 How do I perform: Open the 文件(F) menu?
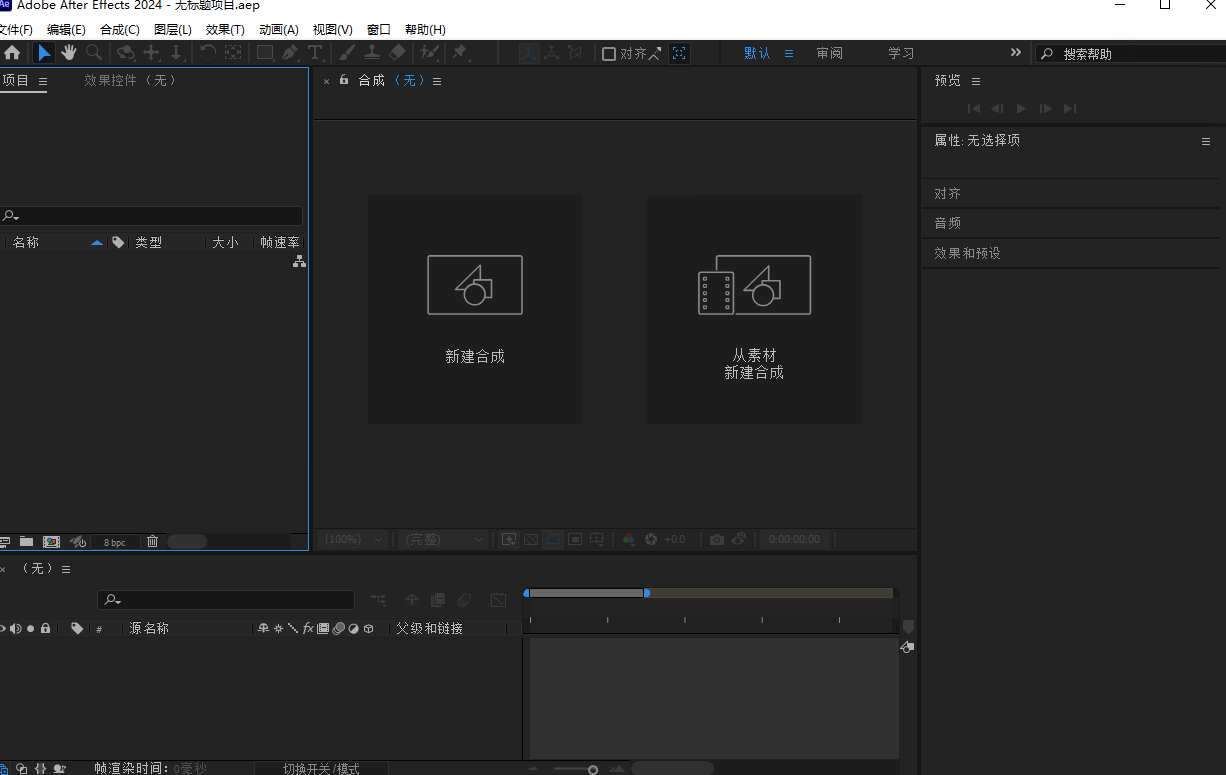[x=15, y=30]
